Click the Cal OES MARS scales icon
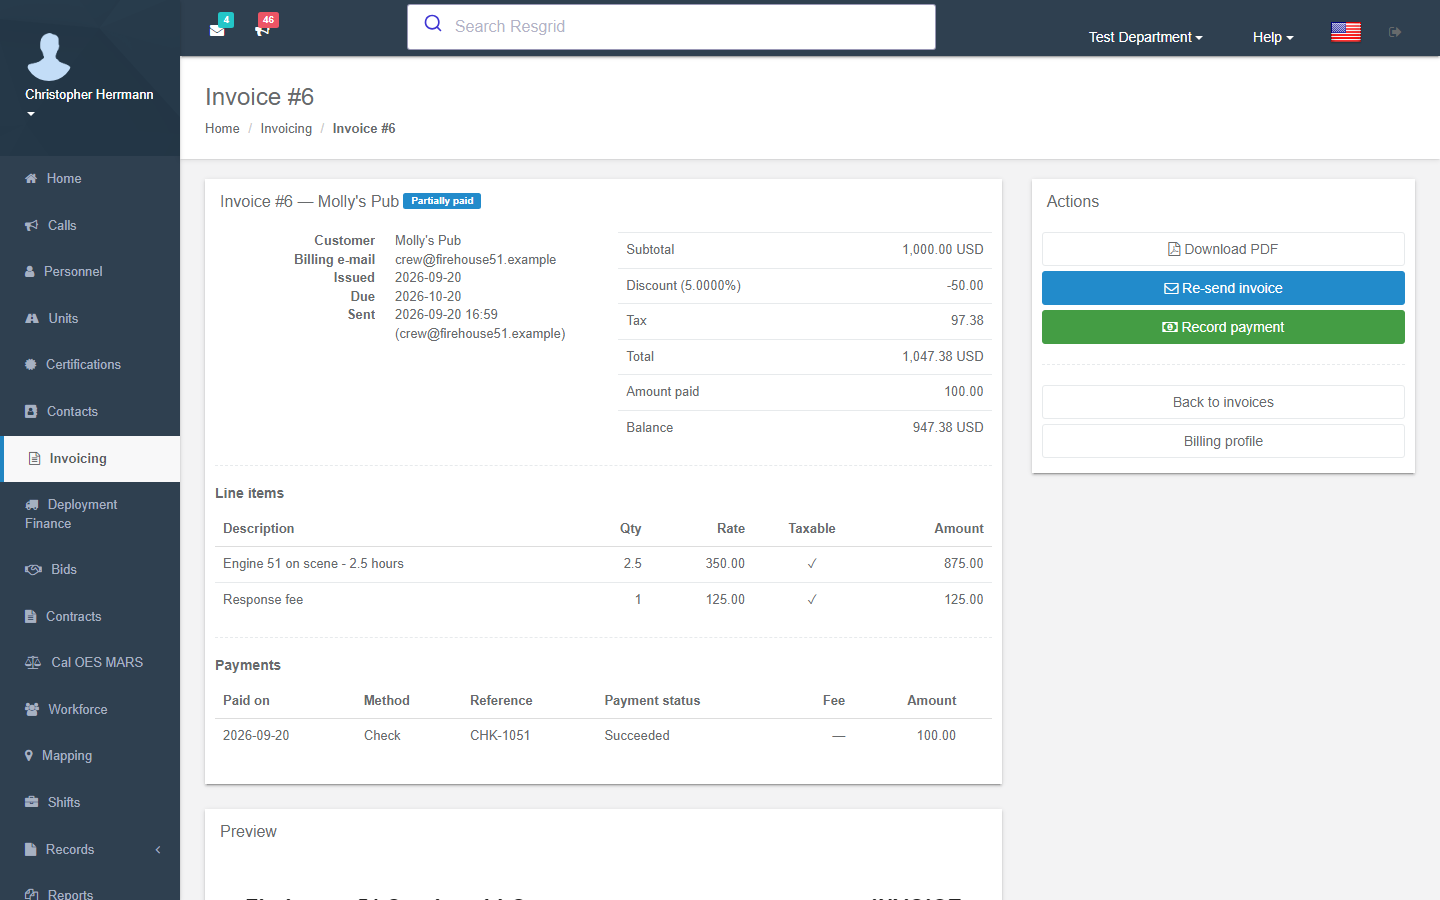1440x900 pixels. coord(33,663)
